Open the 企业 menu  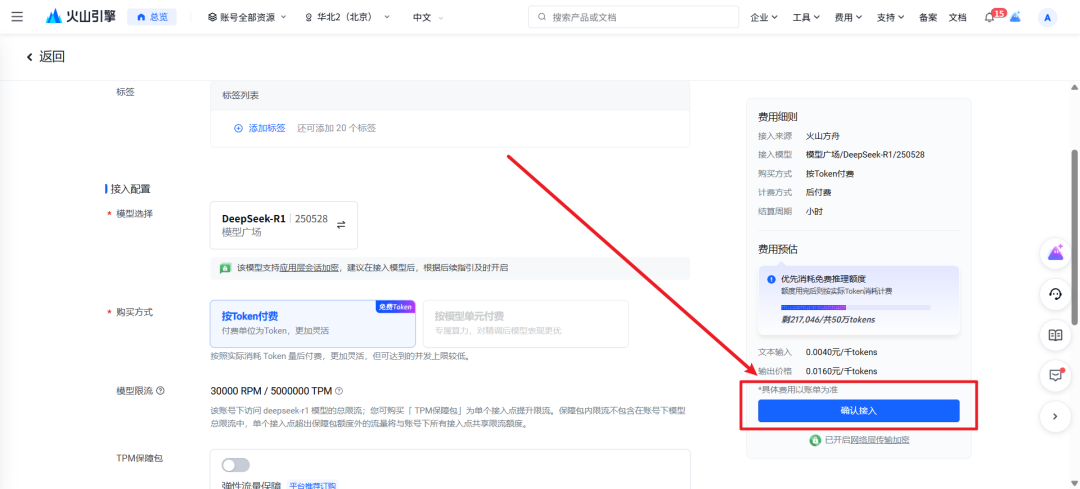click(764, 17)
